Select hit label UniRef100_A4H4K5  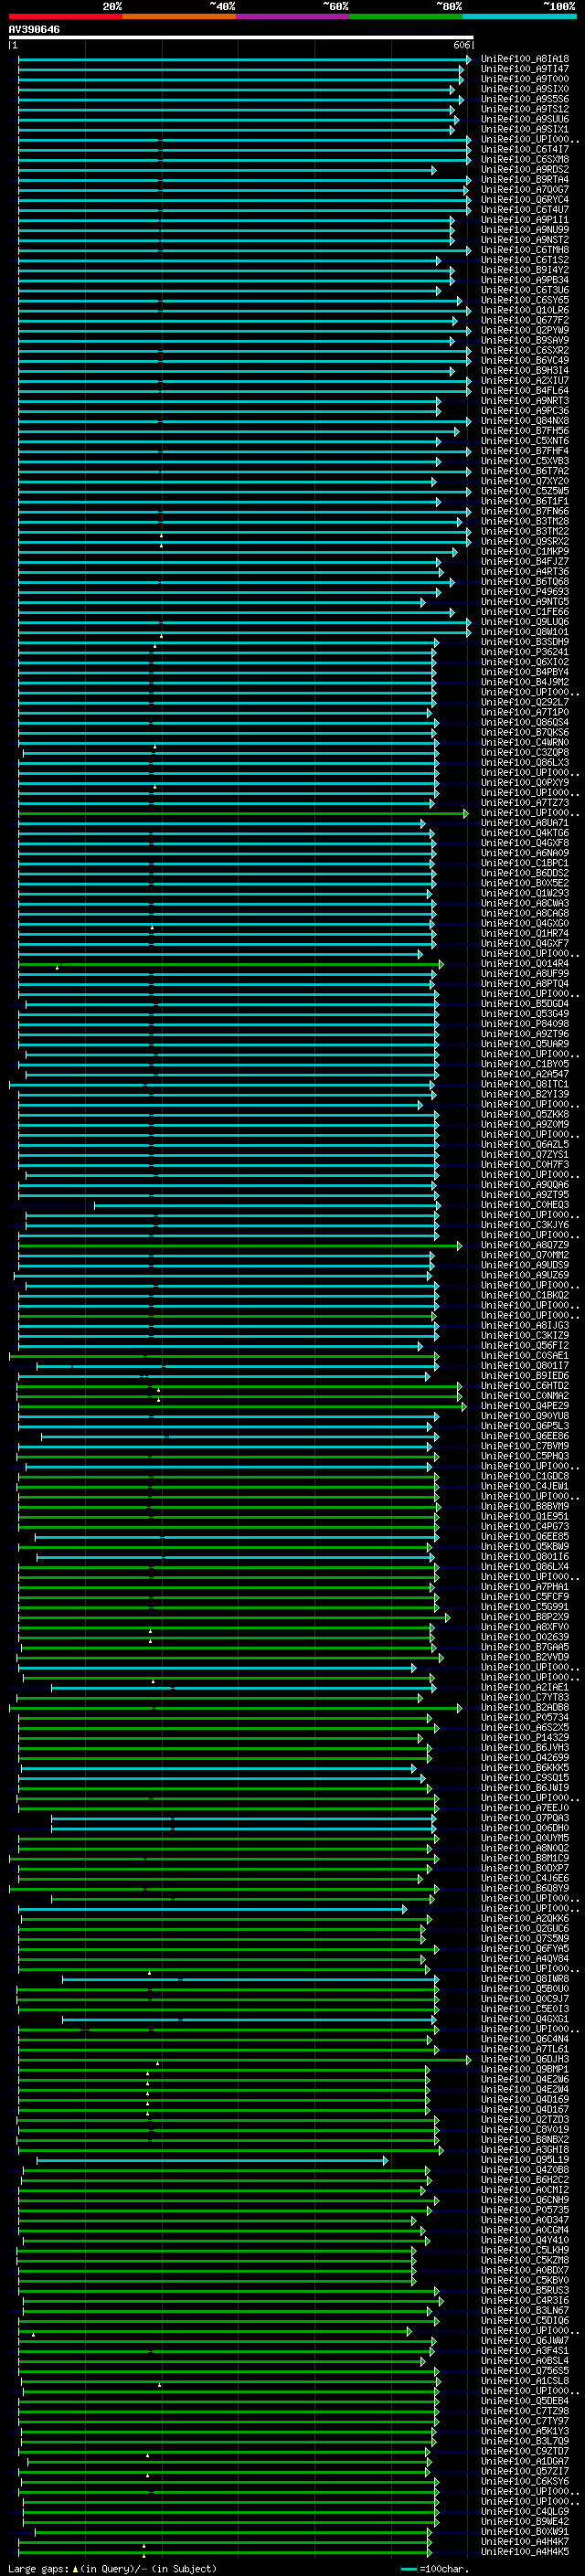[x=525, y=2552]
